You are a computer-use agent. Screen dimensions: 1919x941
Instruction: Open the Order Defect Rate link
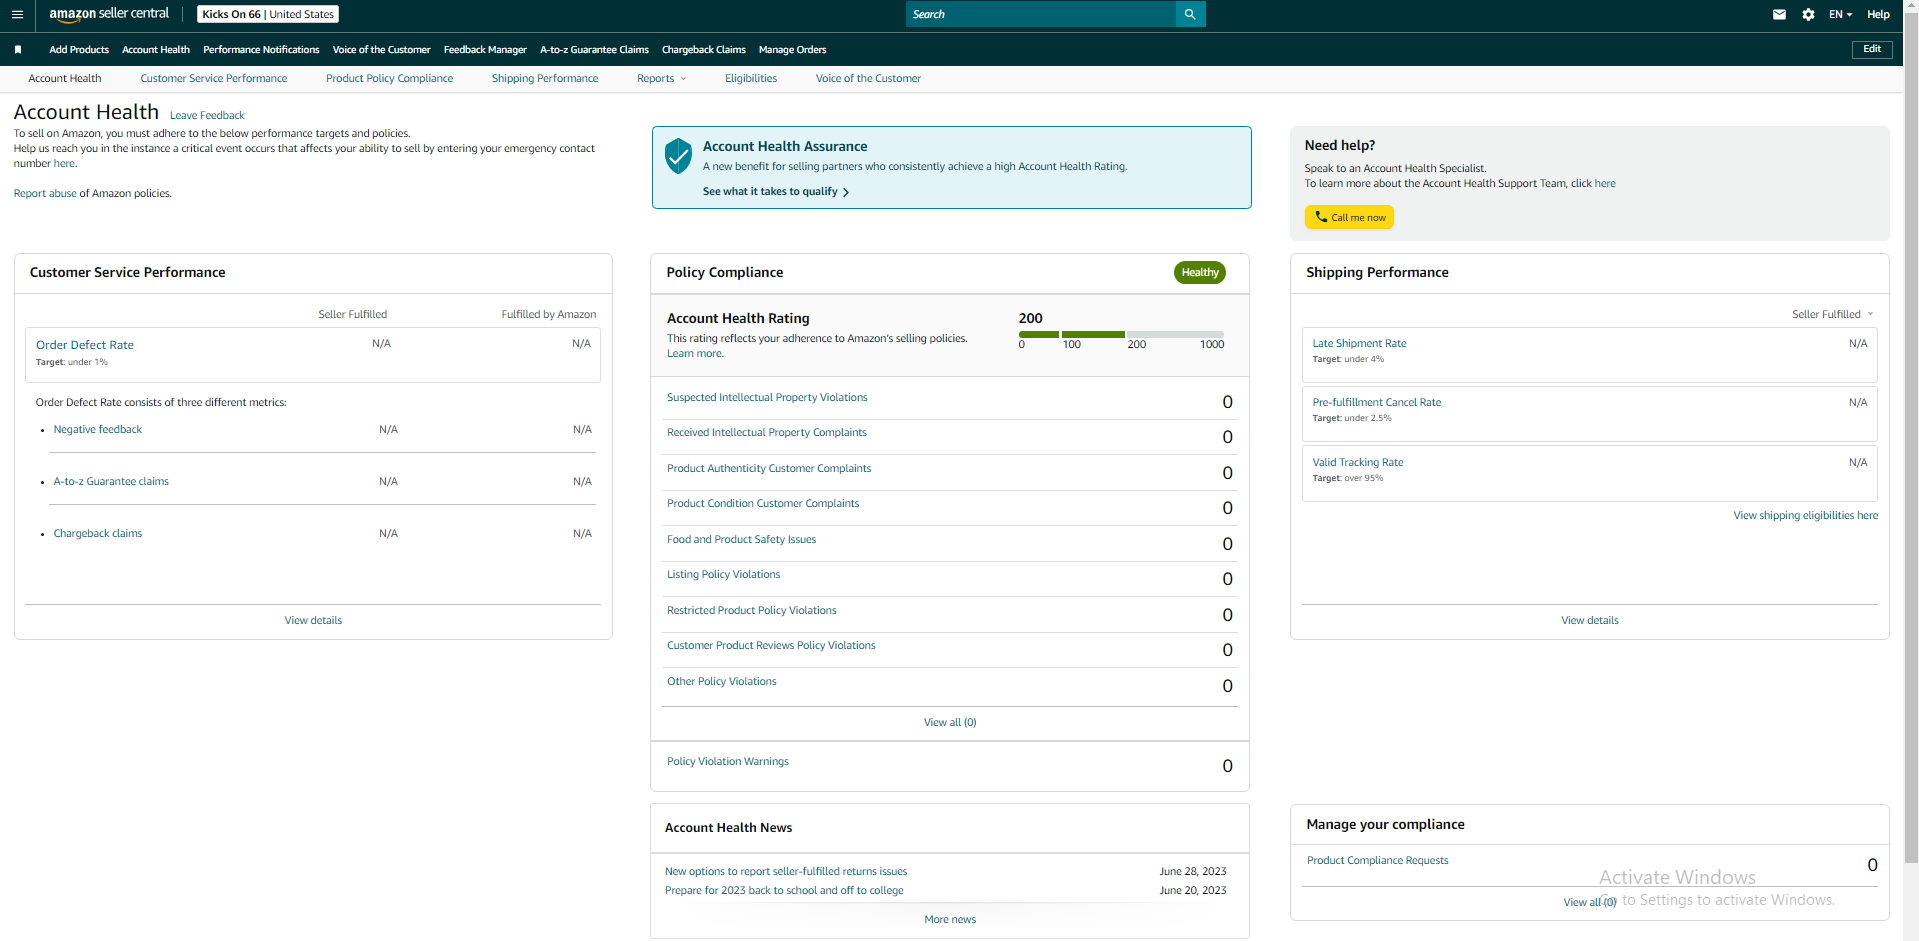85,345
